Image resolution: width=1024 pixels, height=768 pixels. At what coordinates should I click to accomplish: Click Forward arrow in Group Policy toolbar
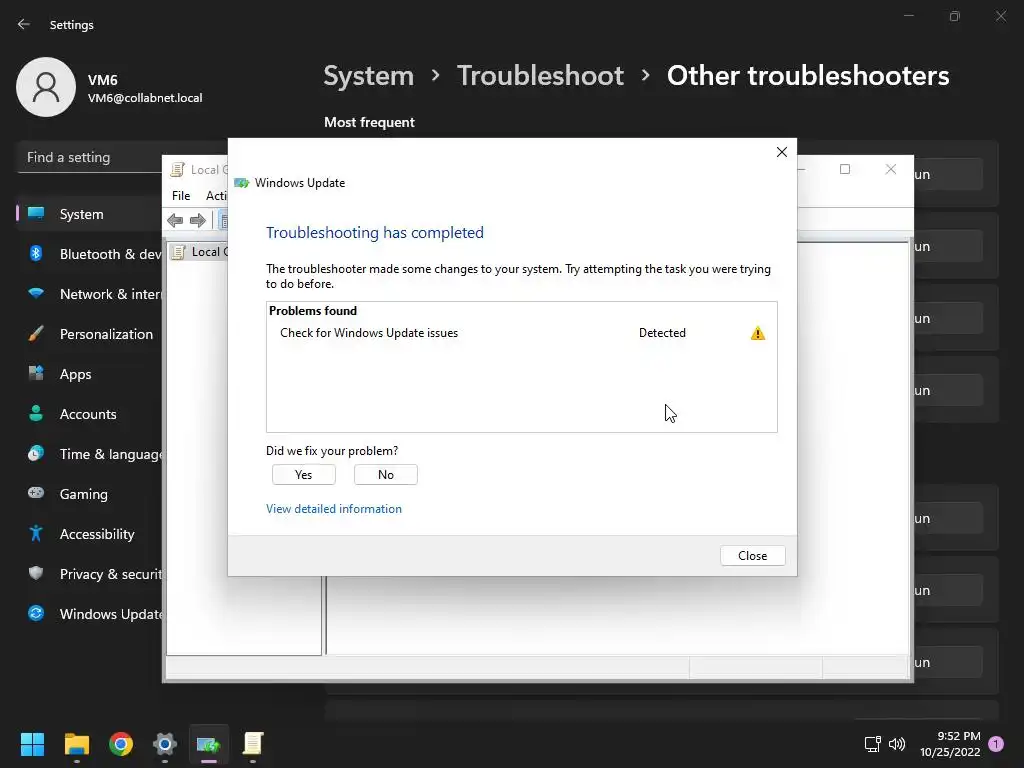pyautogui.click(x=197, y=221)
